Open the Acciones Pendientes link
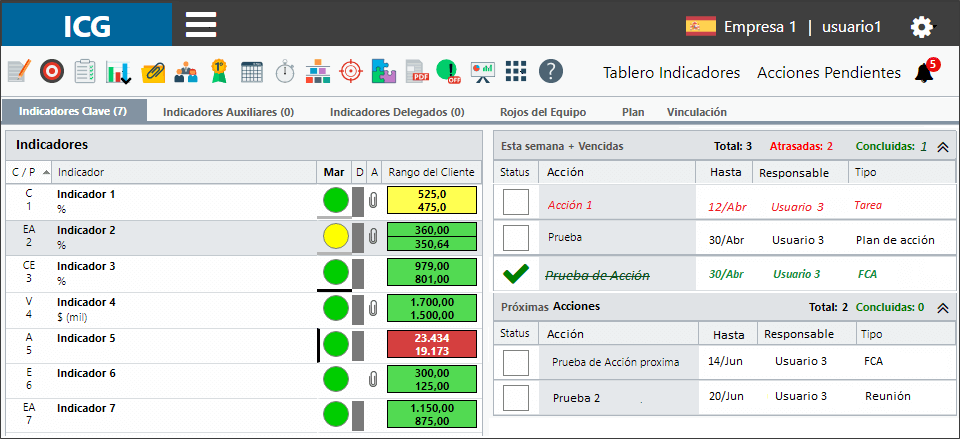Image resolution: width=960 pixels, height=439 pixels. coord(829,73)
